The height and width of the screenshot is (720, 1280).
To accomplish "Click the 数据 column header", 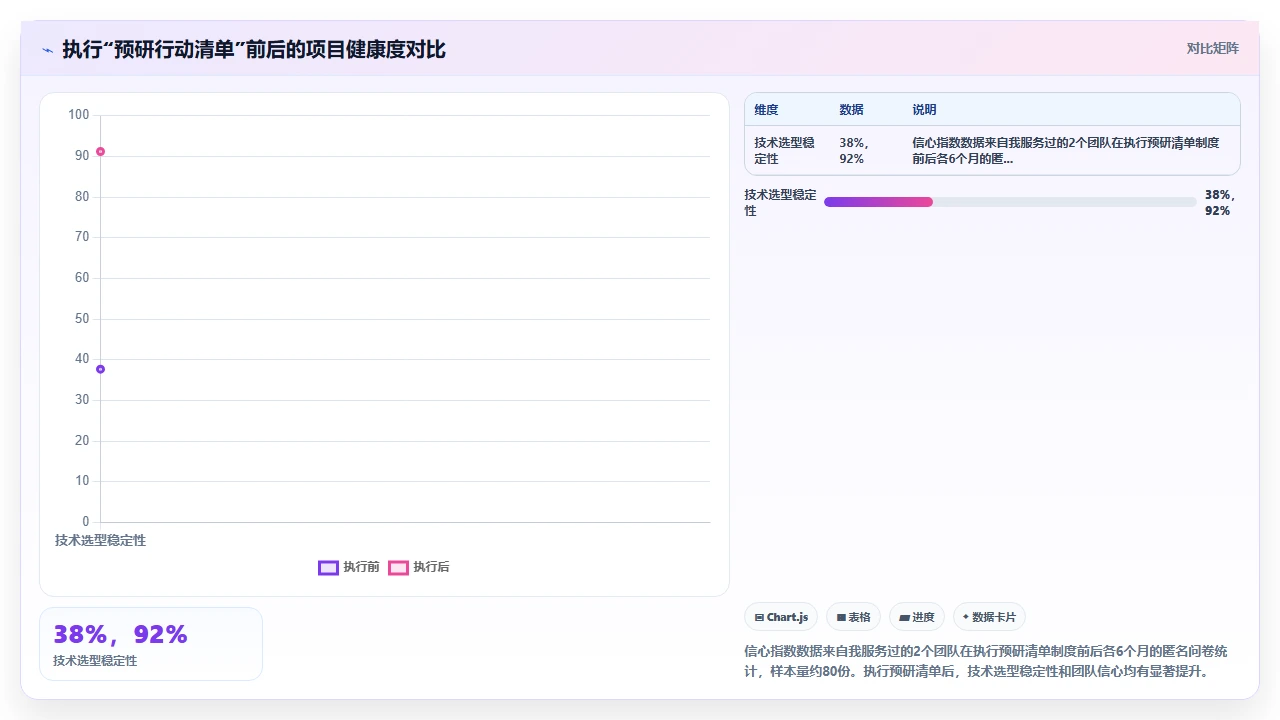I will pyautogui.click(x=851, y=110).
